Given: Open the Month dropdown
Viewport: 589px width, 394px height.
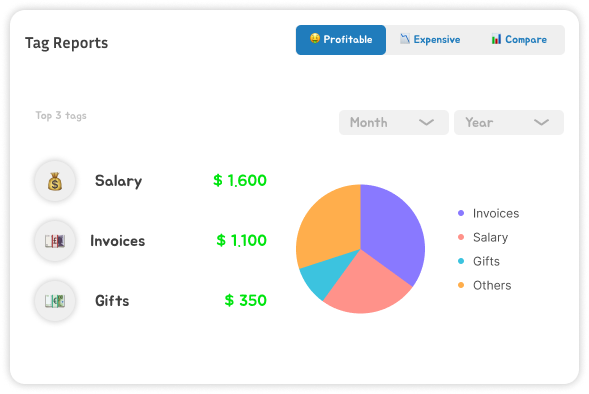Looking at the screenshot, I should click(x=394, y=122).
